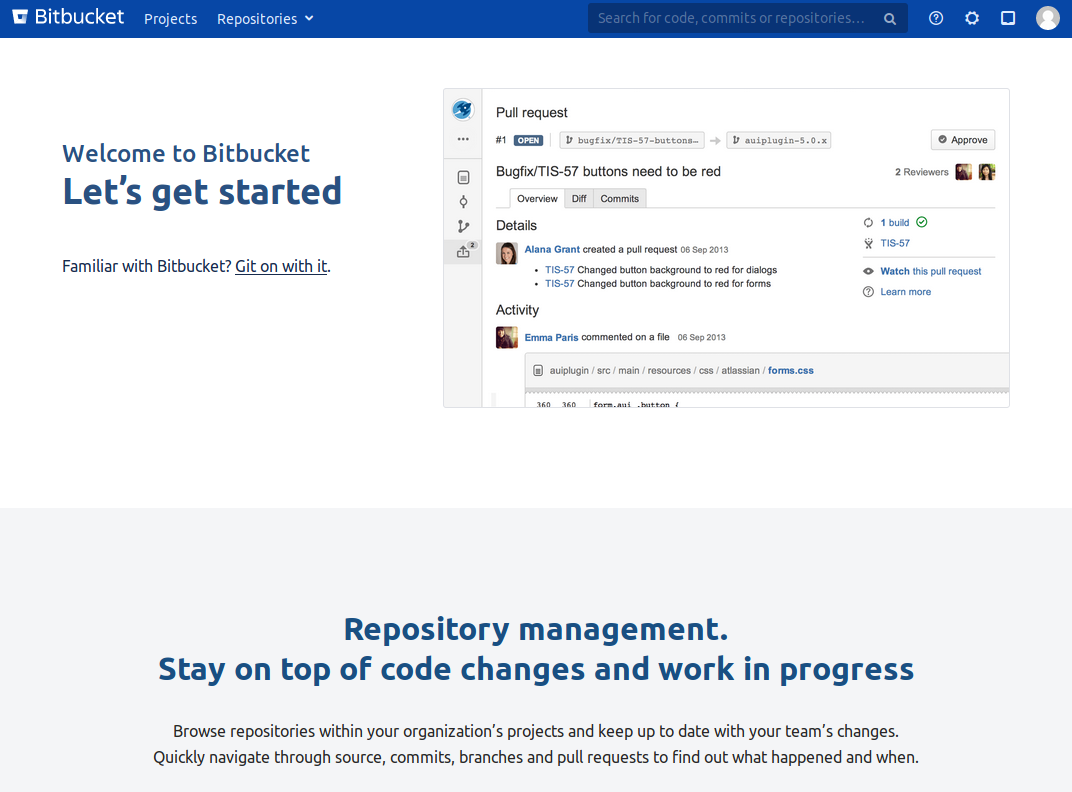Screen dimensions: 1072x792
Task: Click the Bitbucket logo icon
Action: pos(21,17)
